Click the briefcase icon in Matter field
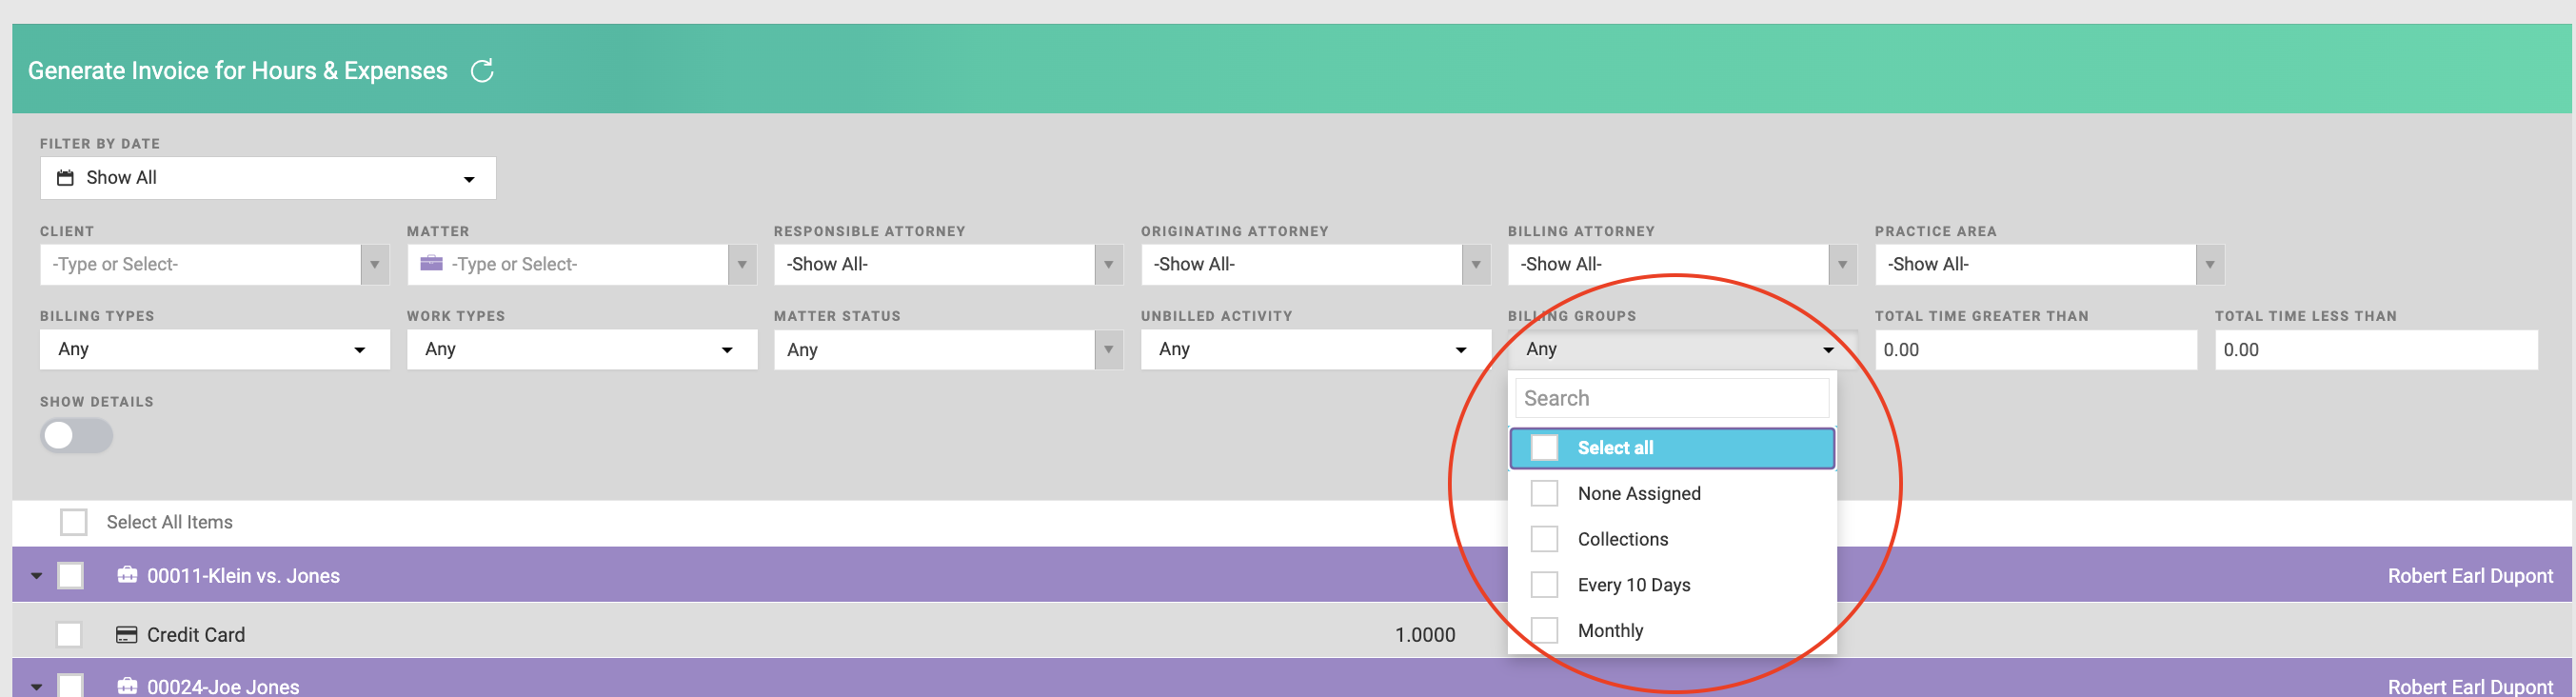The width and height of the screenshot is (2576, 697). click(x=431, y=264)
